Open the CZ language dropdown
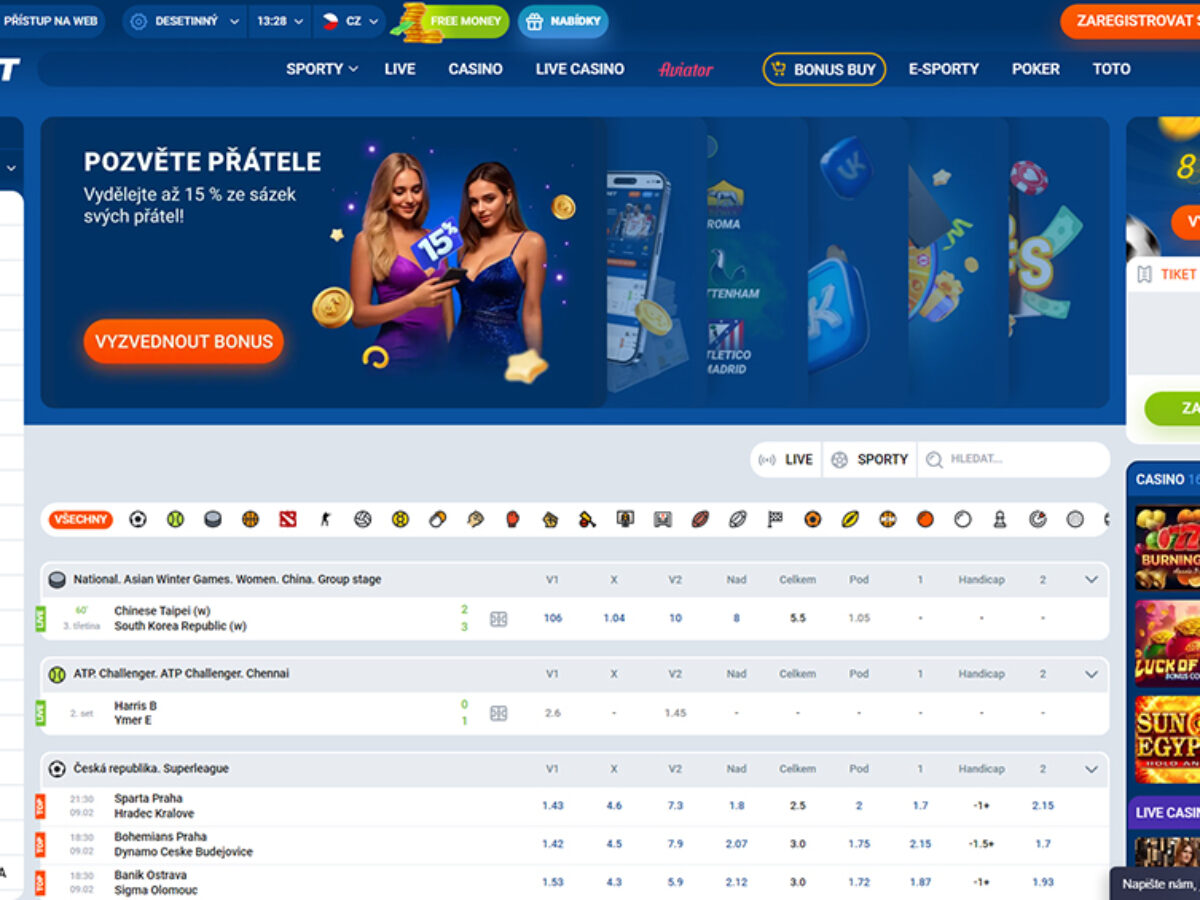Image resolution: width=1200 pixels, height=900 pixels. tap(358, 21)
